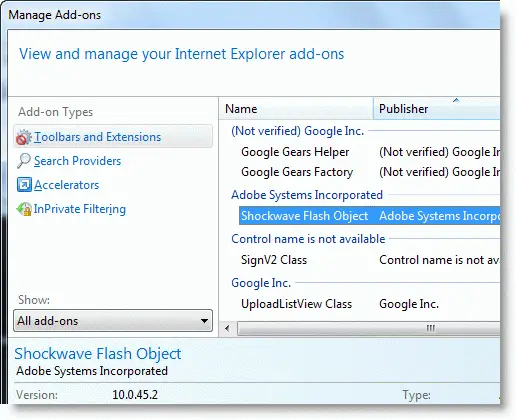Viewport: 516px width, 420px height.
Task: Select the Google Gears Helper add-on
Action: coord(295,152)
